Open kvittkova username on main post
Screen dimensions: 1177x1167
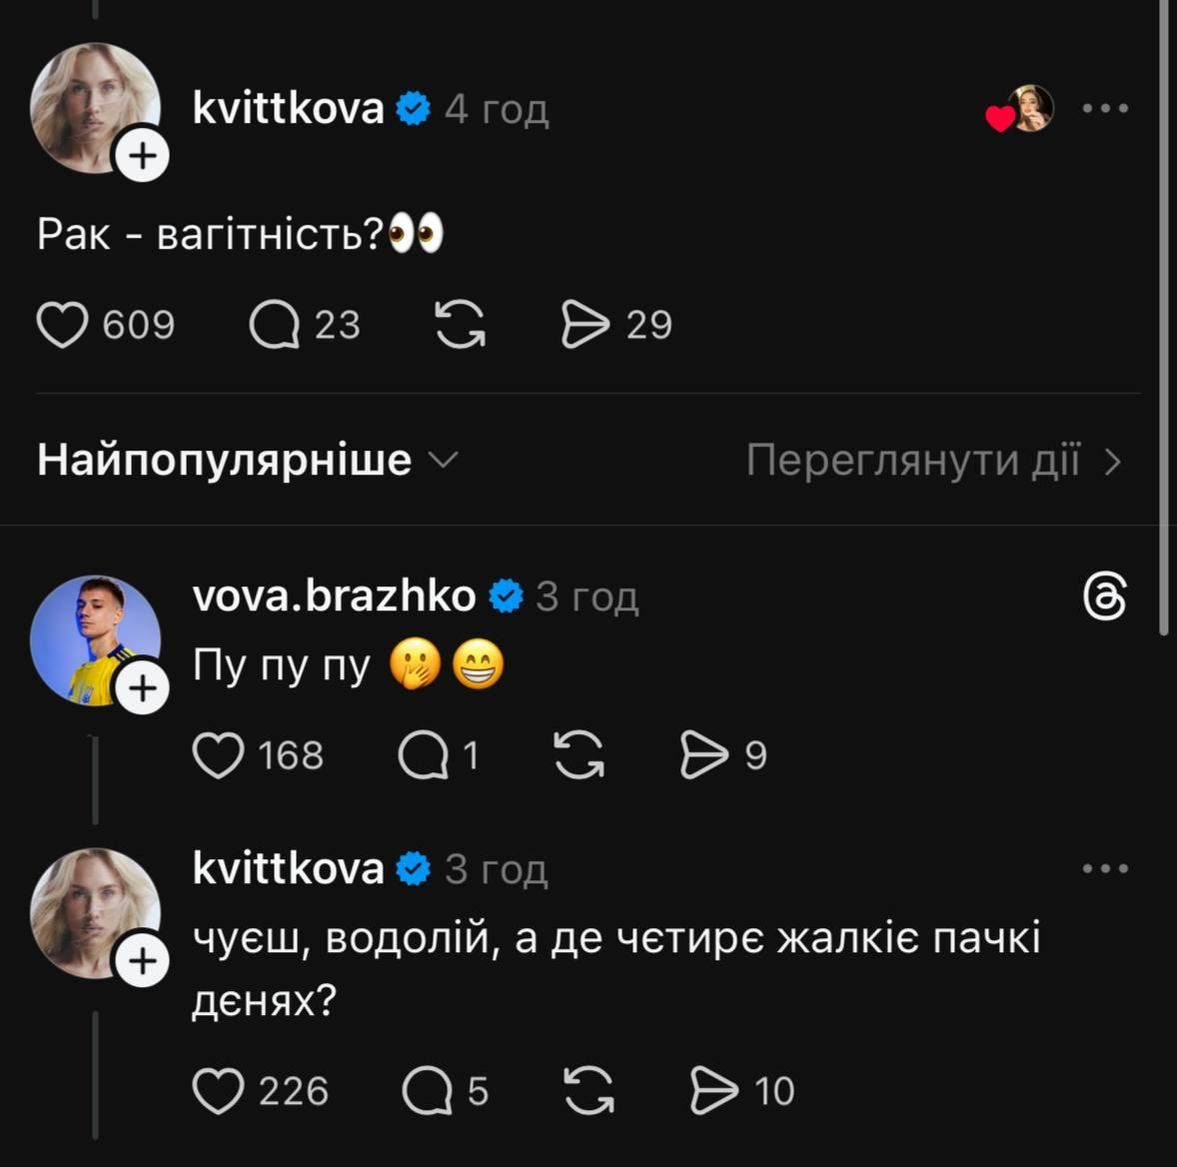(288, 108)
